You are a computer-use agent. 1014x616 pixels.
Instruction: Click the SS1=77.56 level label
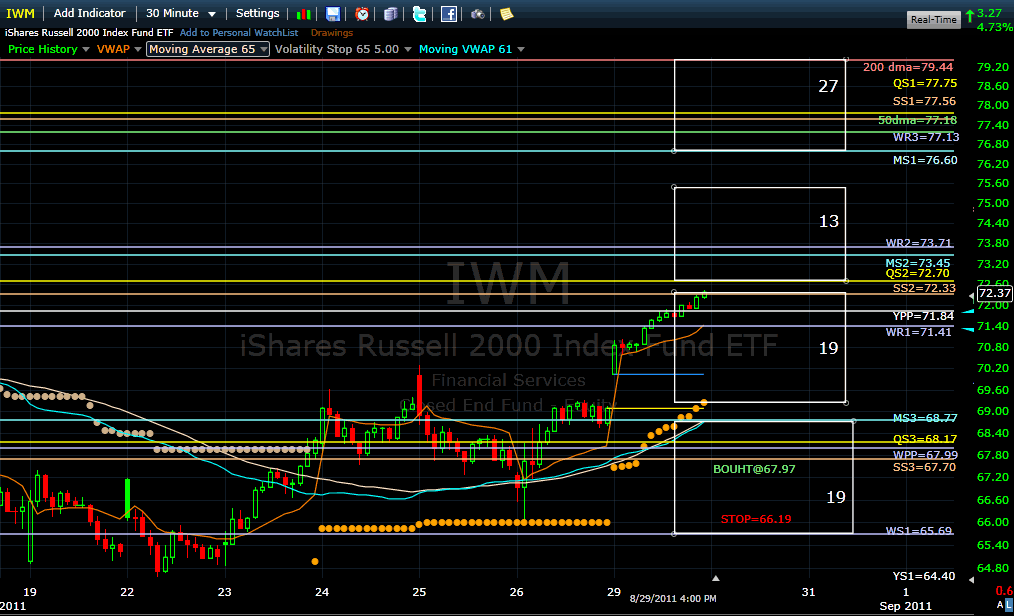(x=924, y=101)
